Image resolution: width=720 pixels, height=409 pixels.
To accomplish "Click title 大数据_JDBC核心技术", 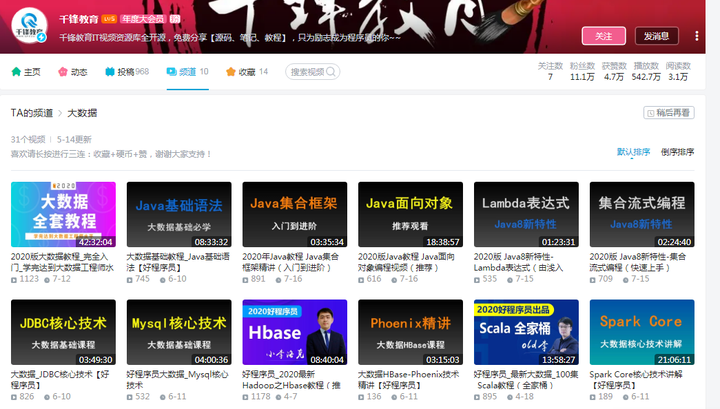I will click(60, 380).
